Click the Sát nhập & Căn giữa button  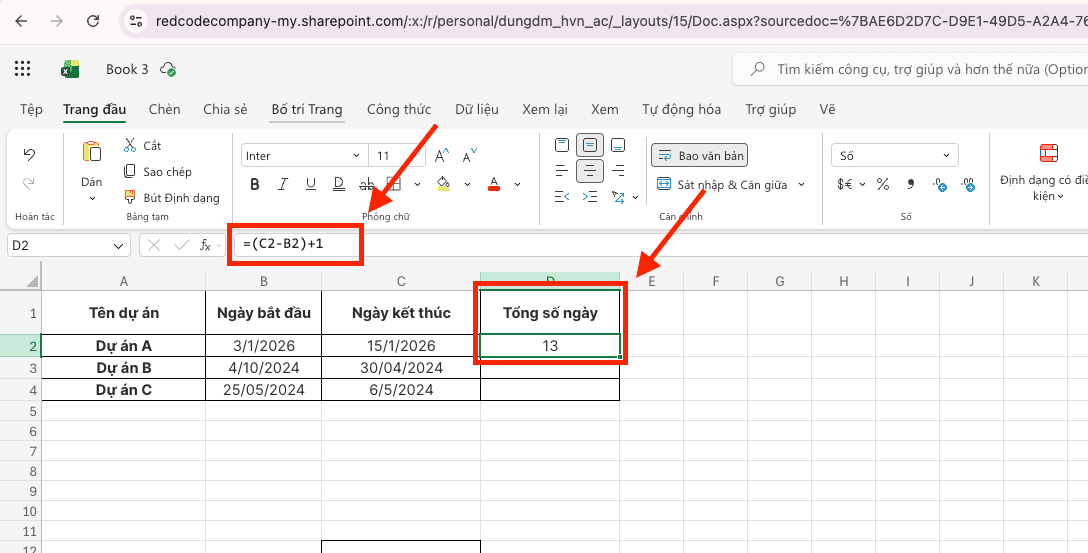pyautogui.click(x=722, y=185)
